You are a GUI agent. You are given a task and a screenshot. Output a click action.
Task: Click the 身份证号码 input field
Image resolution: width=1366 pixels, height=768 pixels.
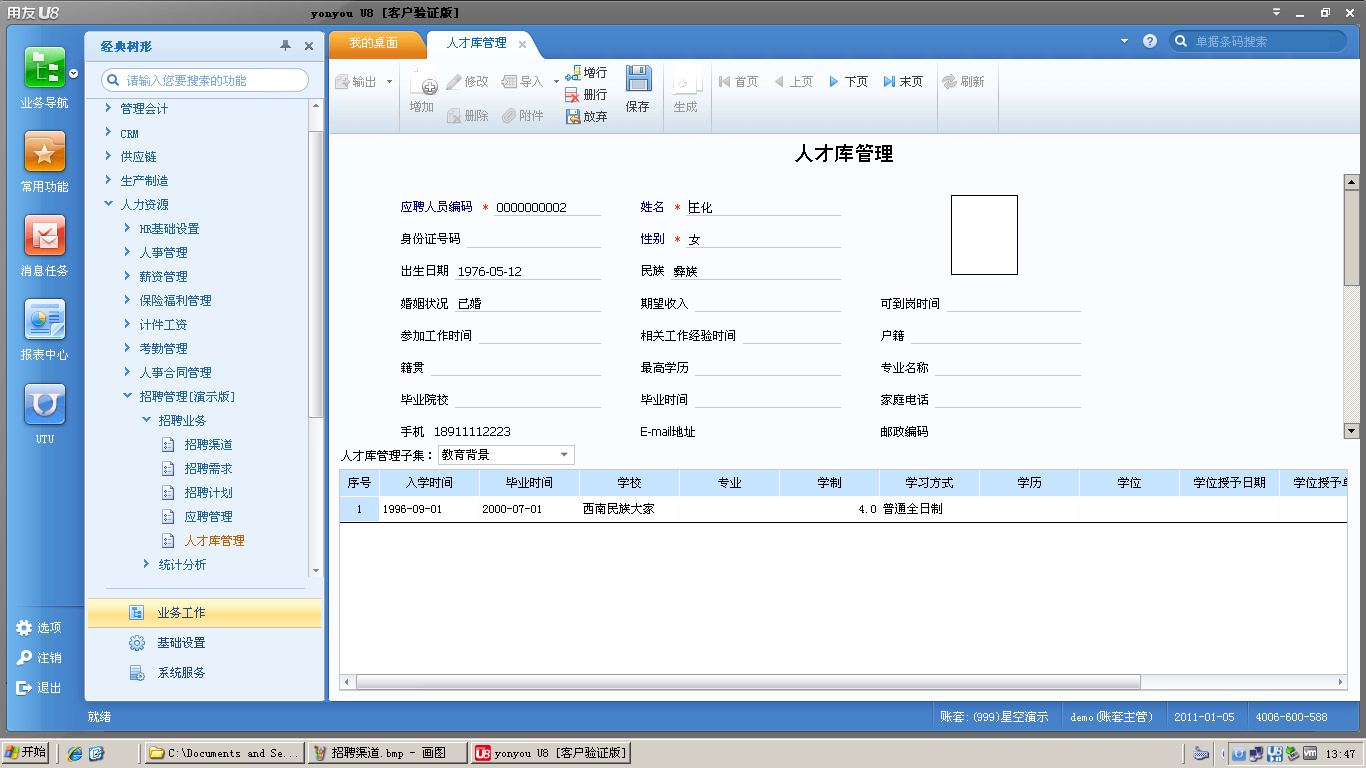(x=533, y=239)
